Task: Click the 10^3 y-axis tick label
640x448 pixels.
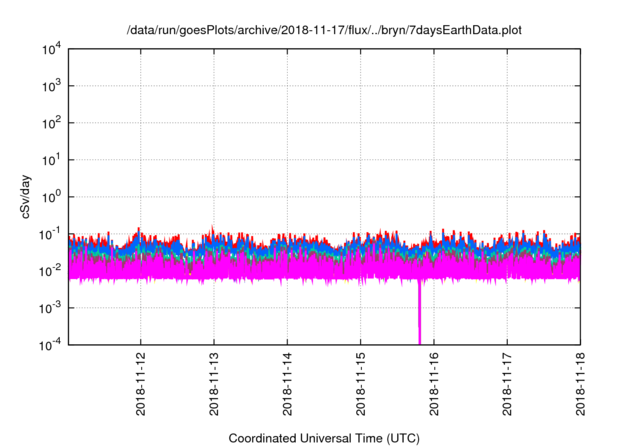Action: 52,86
